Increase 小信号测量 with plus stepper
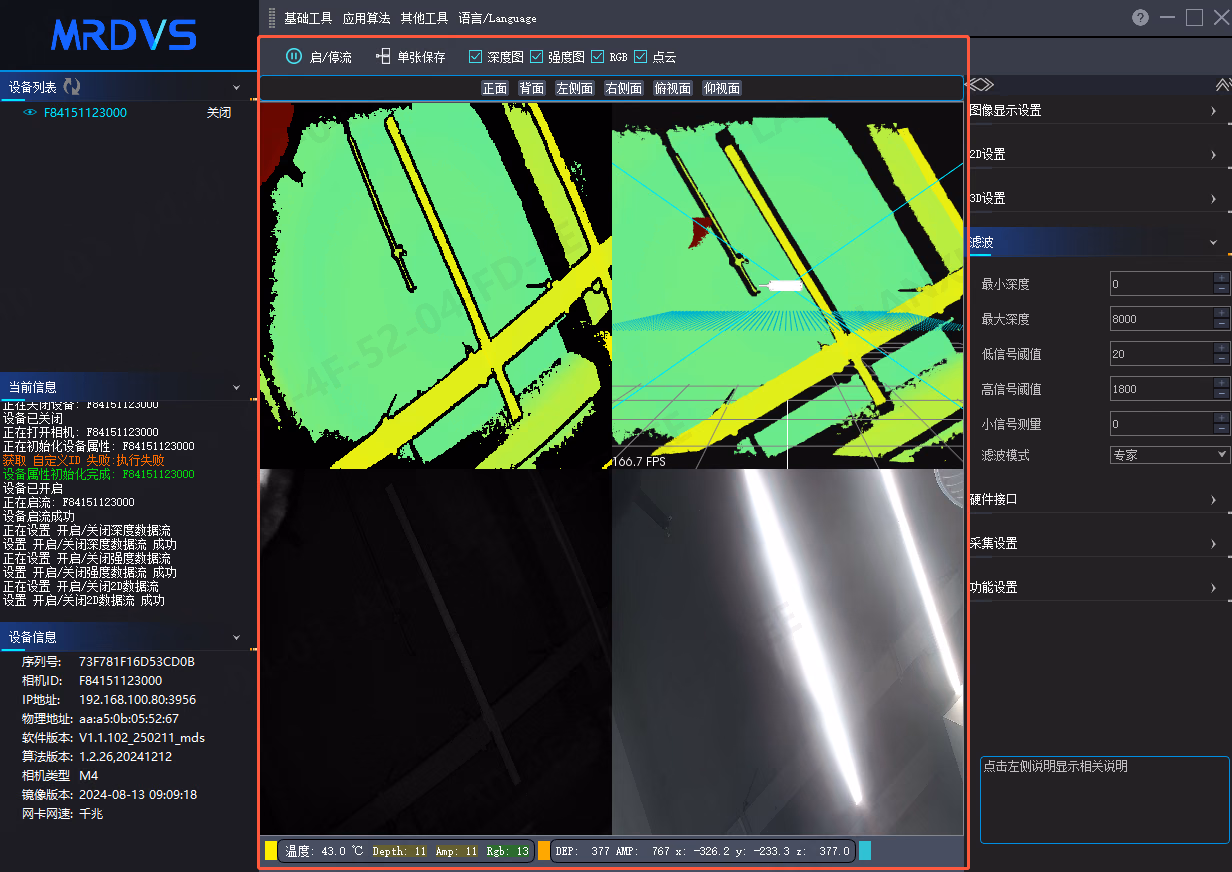Viewport: 1232px width, 872px height. [x=1221, y=418]
